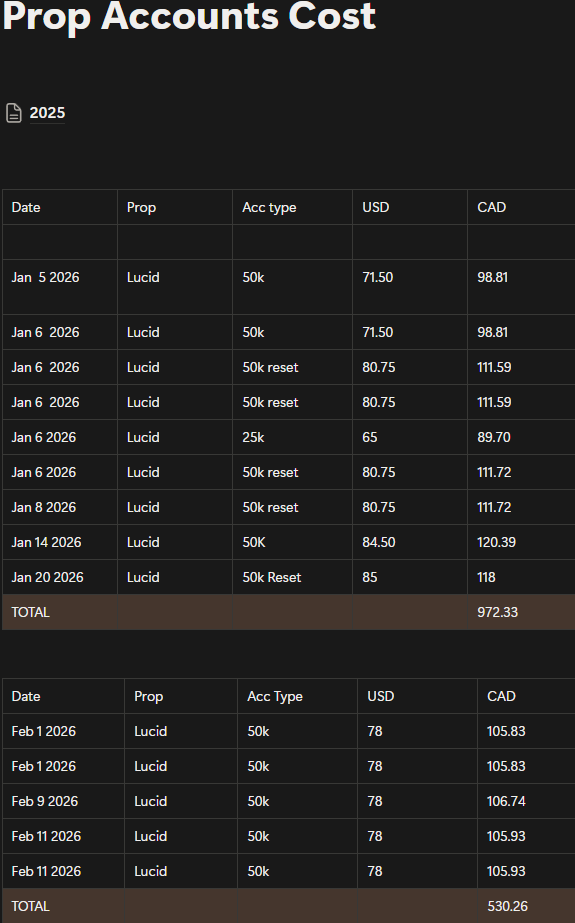The width and height of the screenshot is (575, 923).
Task: Click the 98.81 CAD value in Jan 5 row
Action: coord(492,277)
